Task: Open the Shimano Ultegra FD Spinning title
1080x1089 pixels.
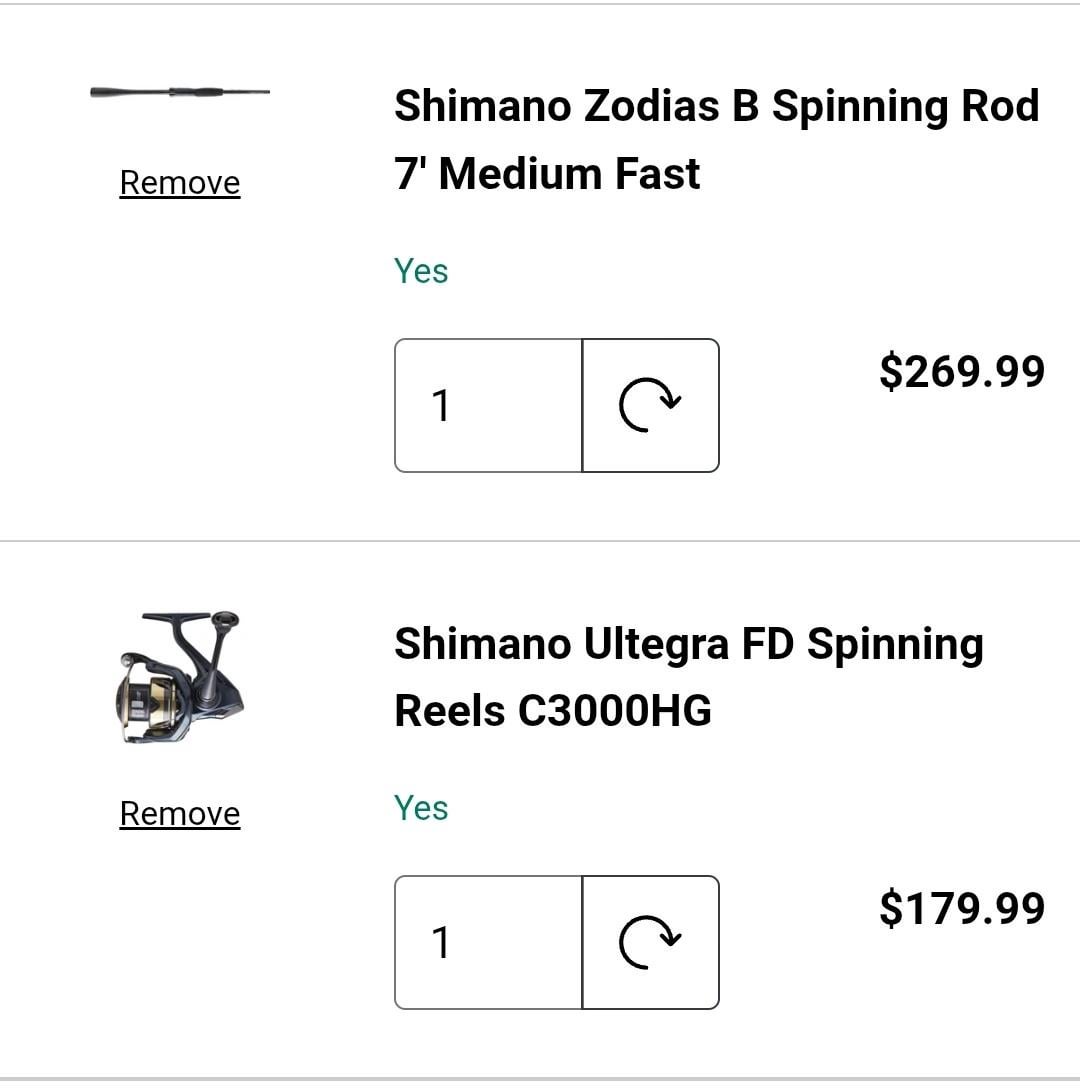Action: 688,643
